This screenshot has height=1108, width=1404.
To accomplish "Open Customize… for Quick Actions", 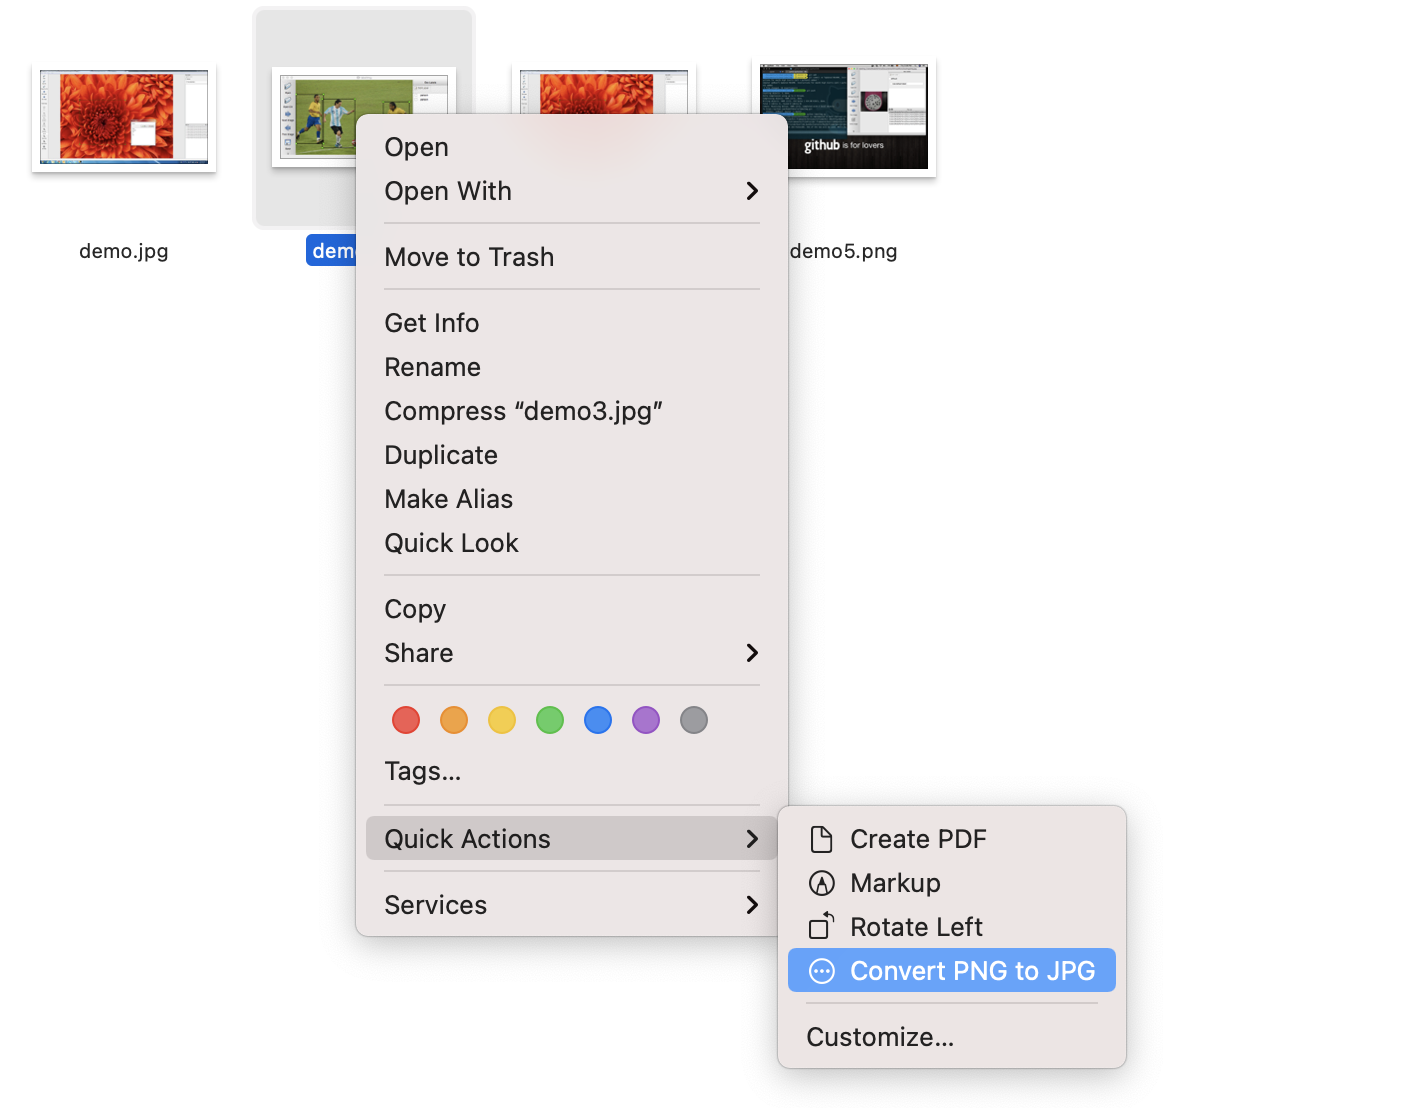I will tap(879, 1037).
